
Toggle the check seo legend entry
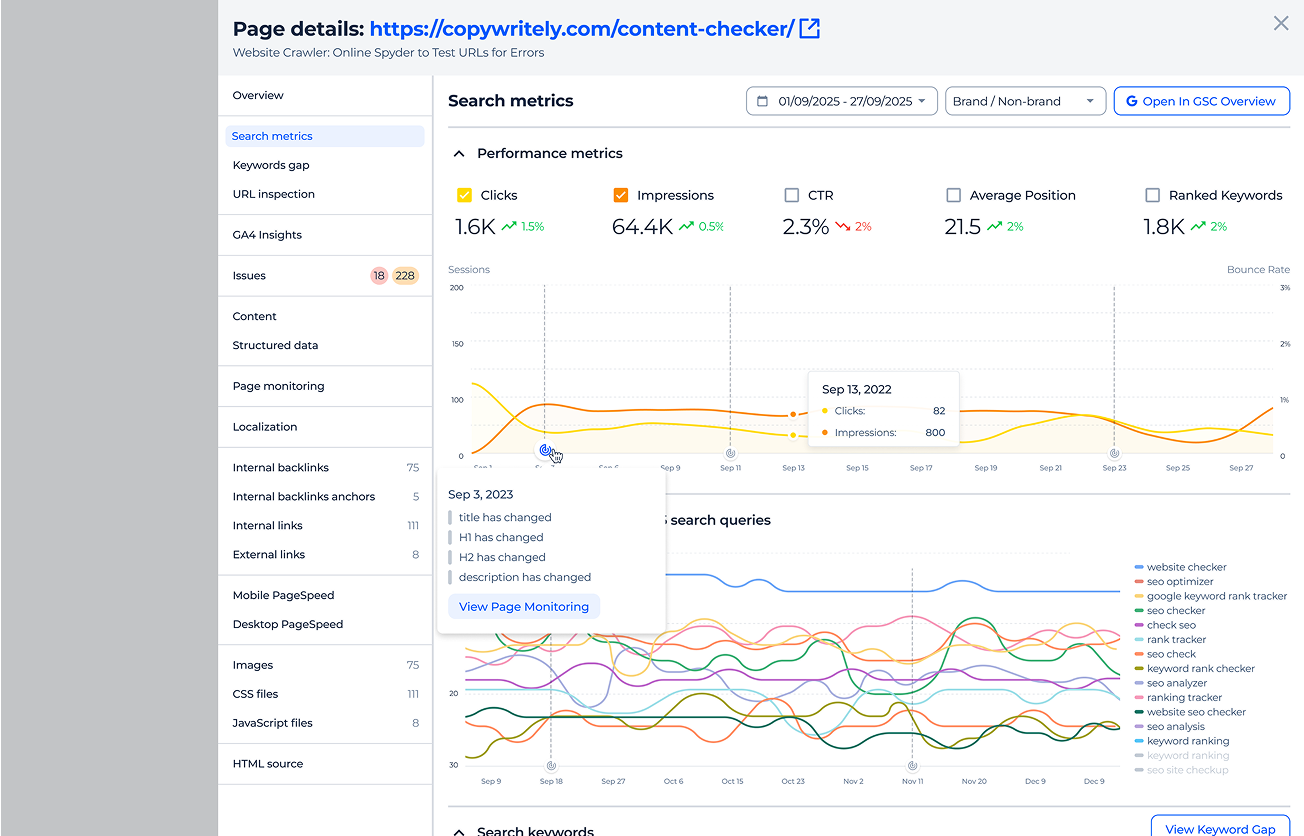point(1165,625)
